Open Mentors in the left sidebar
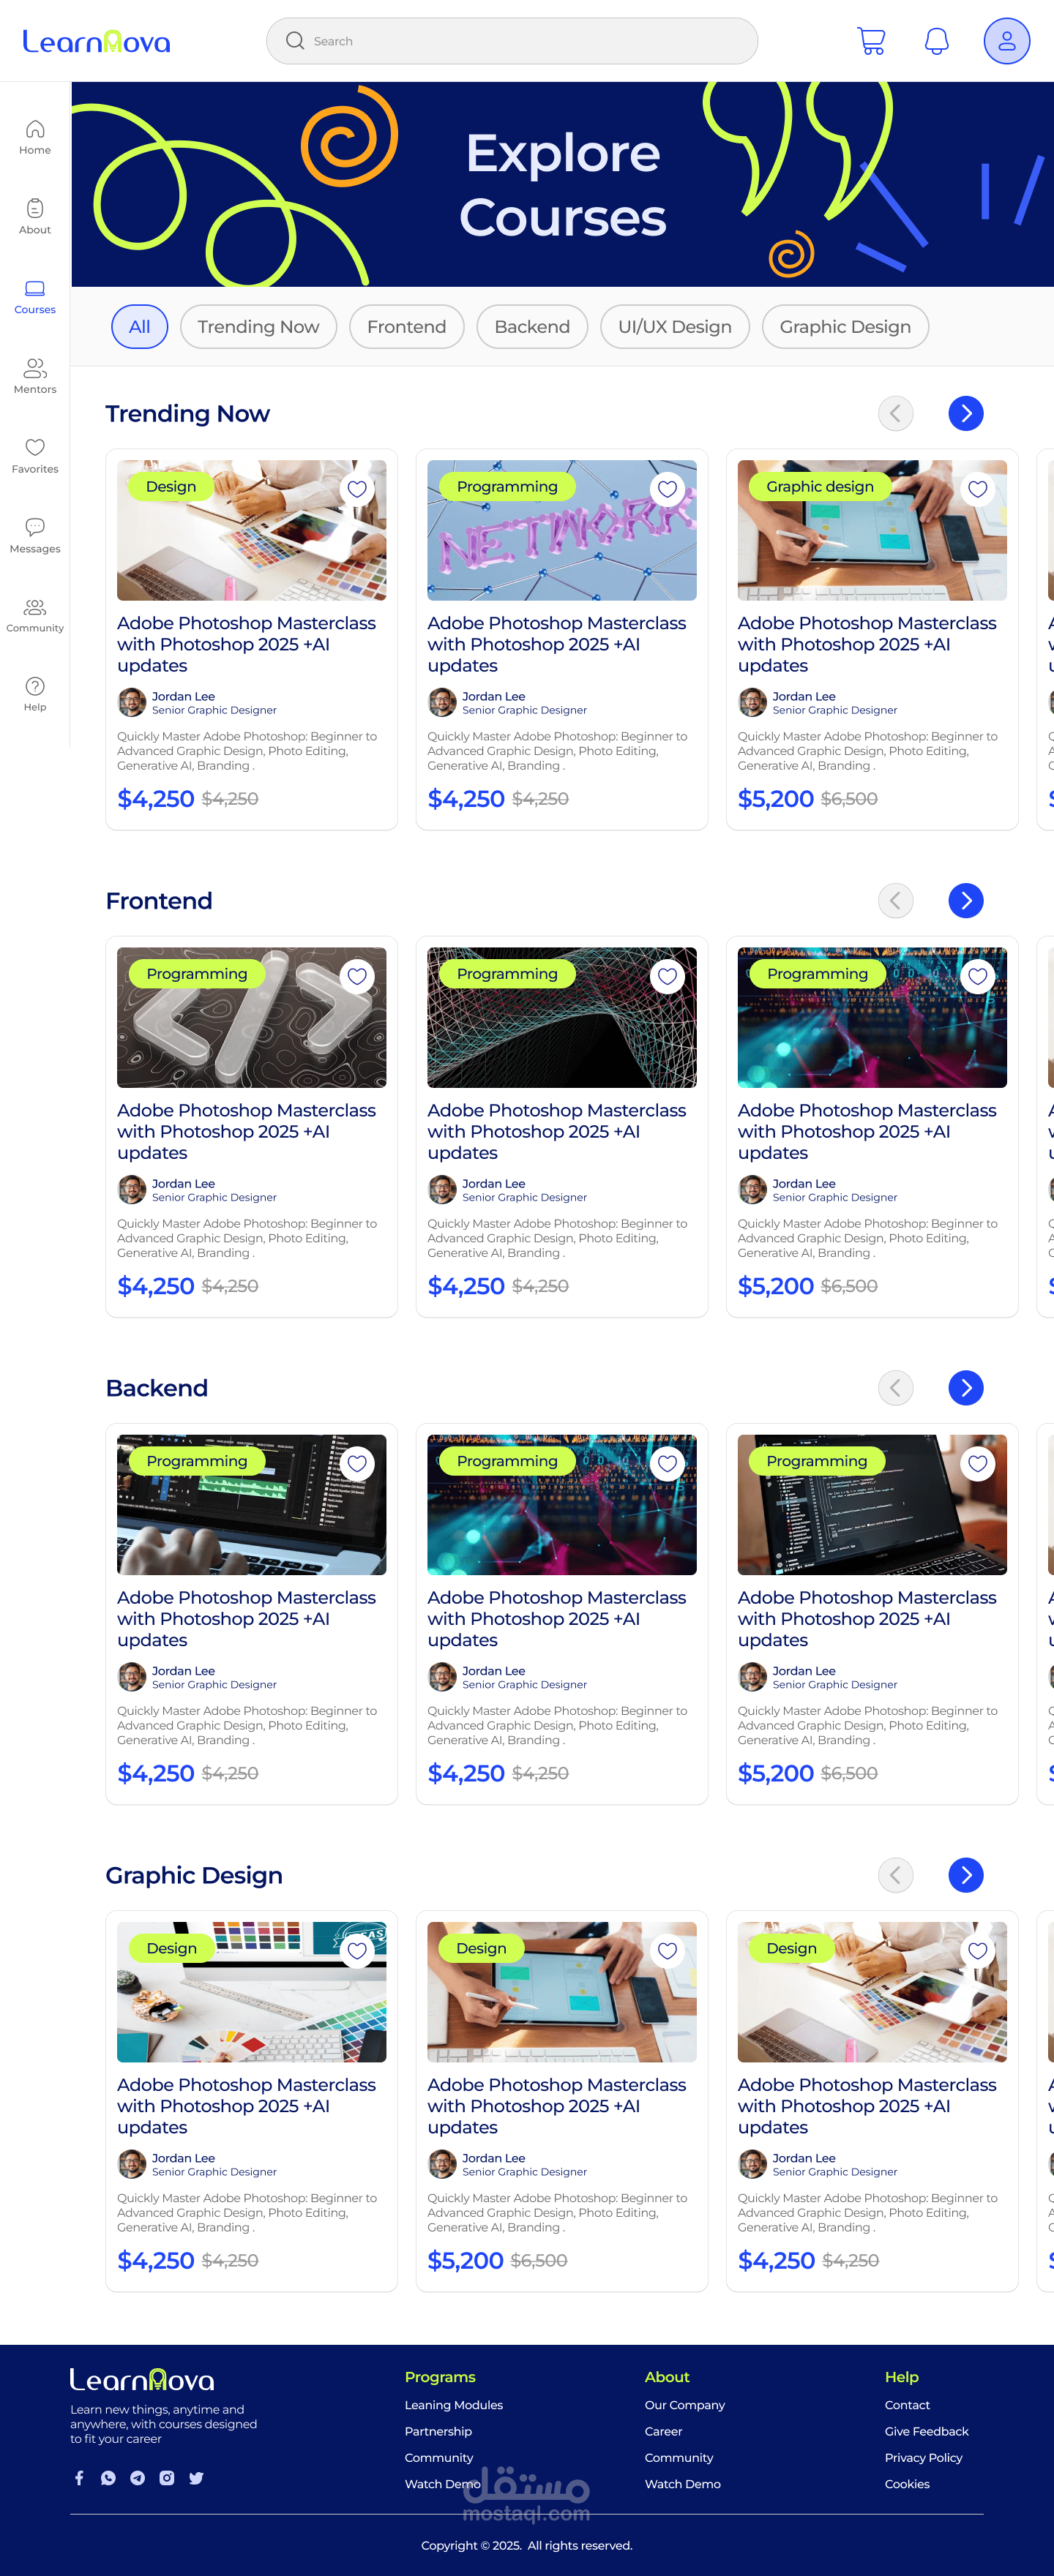The width and height of the screenshot is (1054, 2576). [35, 376]
